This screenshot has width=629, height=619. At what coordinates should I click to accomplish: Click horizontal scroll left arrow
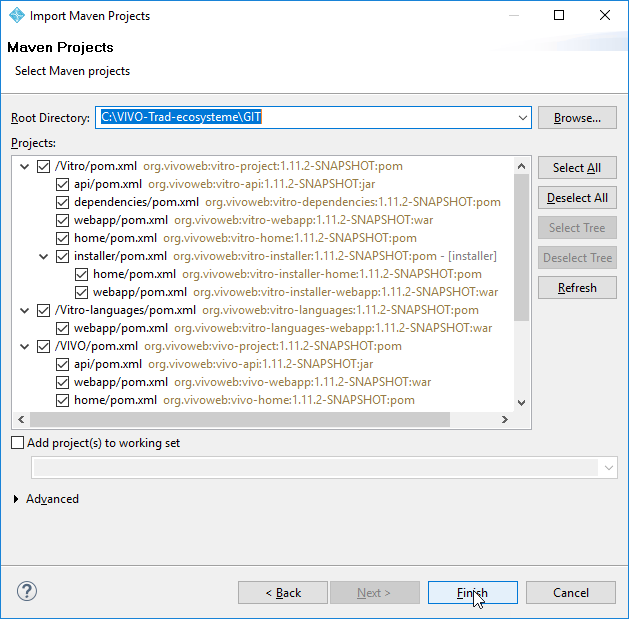pos(21,420)
